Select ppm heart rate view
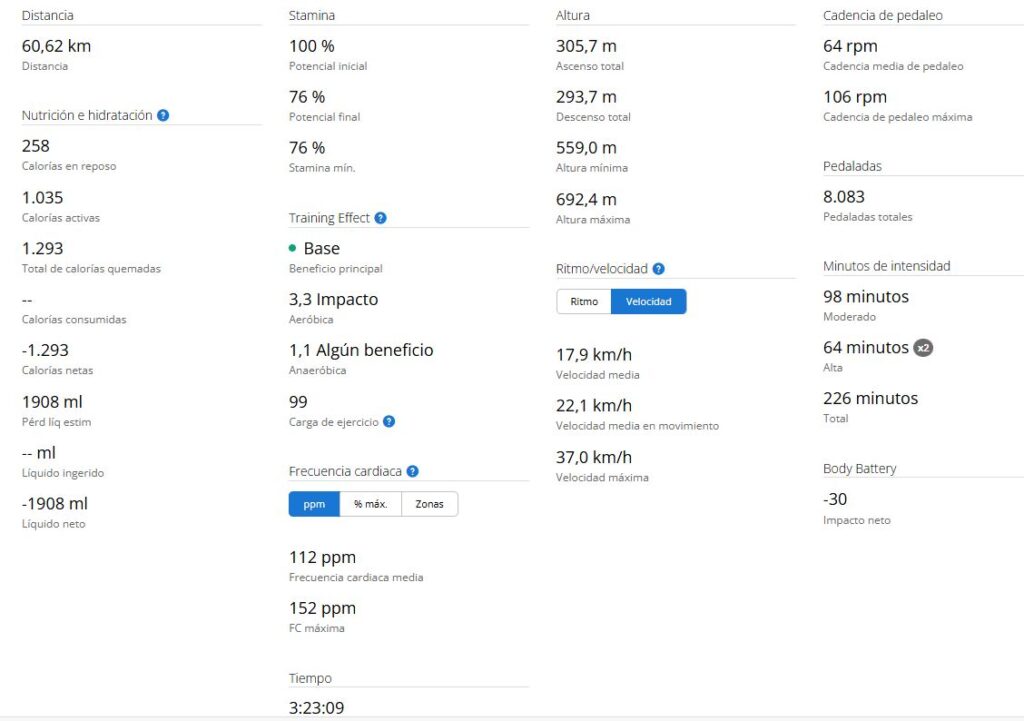 click(314, 504)
